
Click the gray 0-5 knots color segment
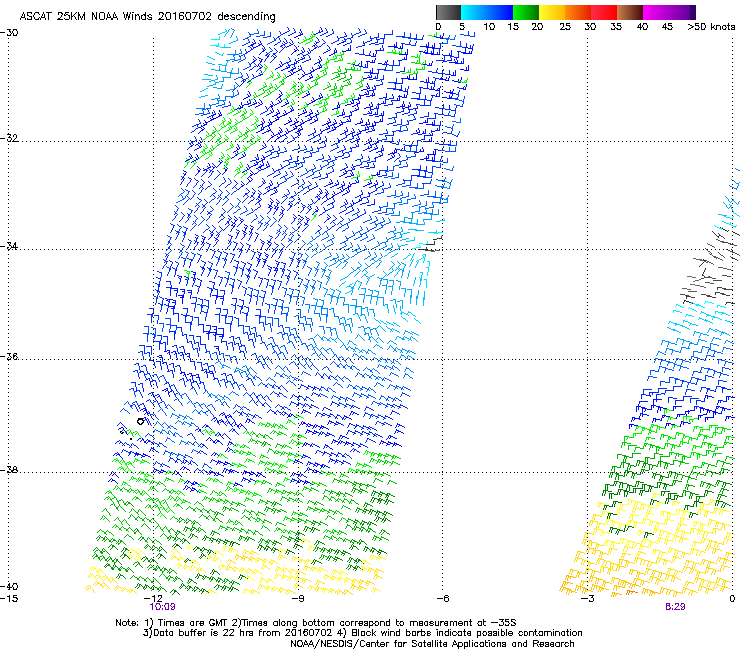pos(448,12)
